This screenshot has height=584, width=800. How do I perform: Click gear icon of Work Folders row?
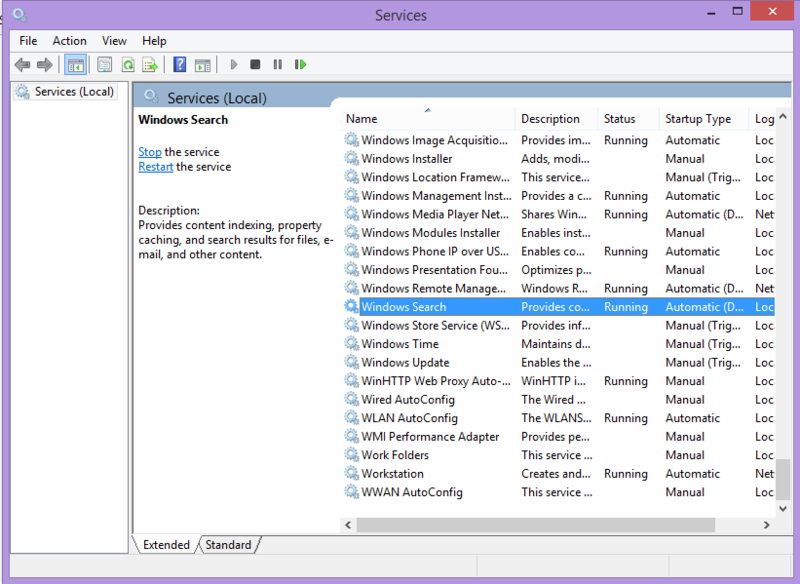(x=351, y=454)
